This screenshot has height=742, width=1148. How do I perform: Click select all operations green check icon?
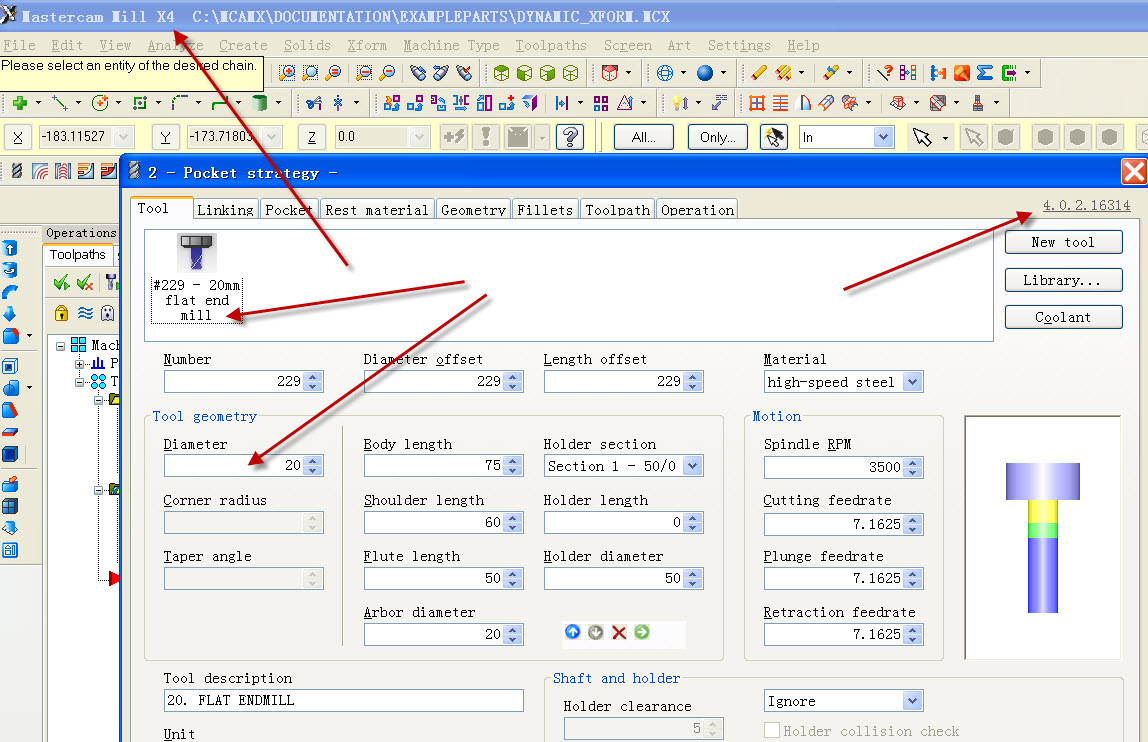pyautogui.click(x=62, y=282)
